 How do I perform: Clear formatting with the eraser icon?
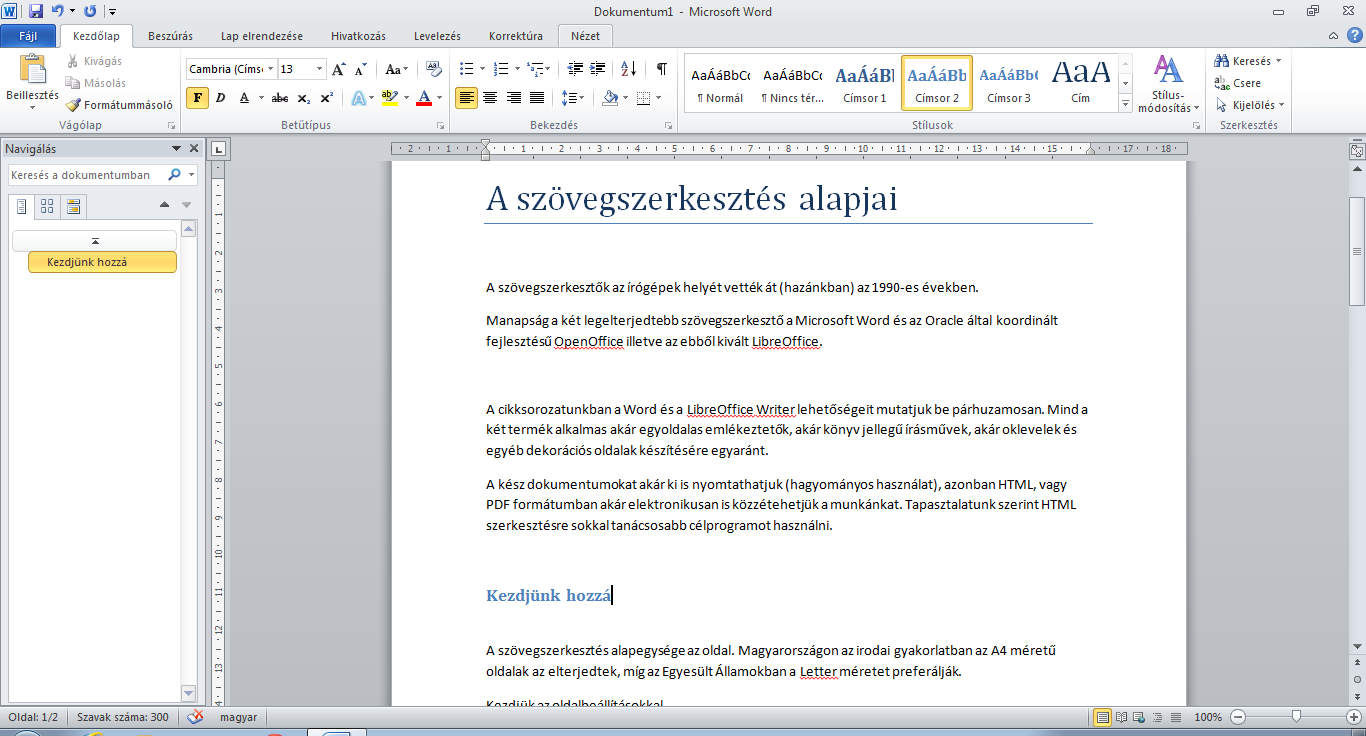(434, 69)
